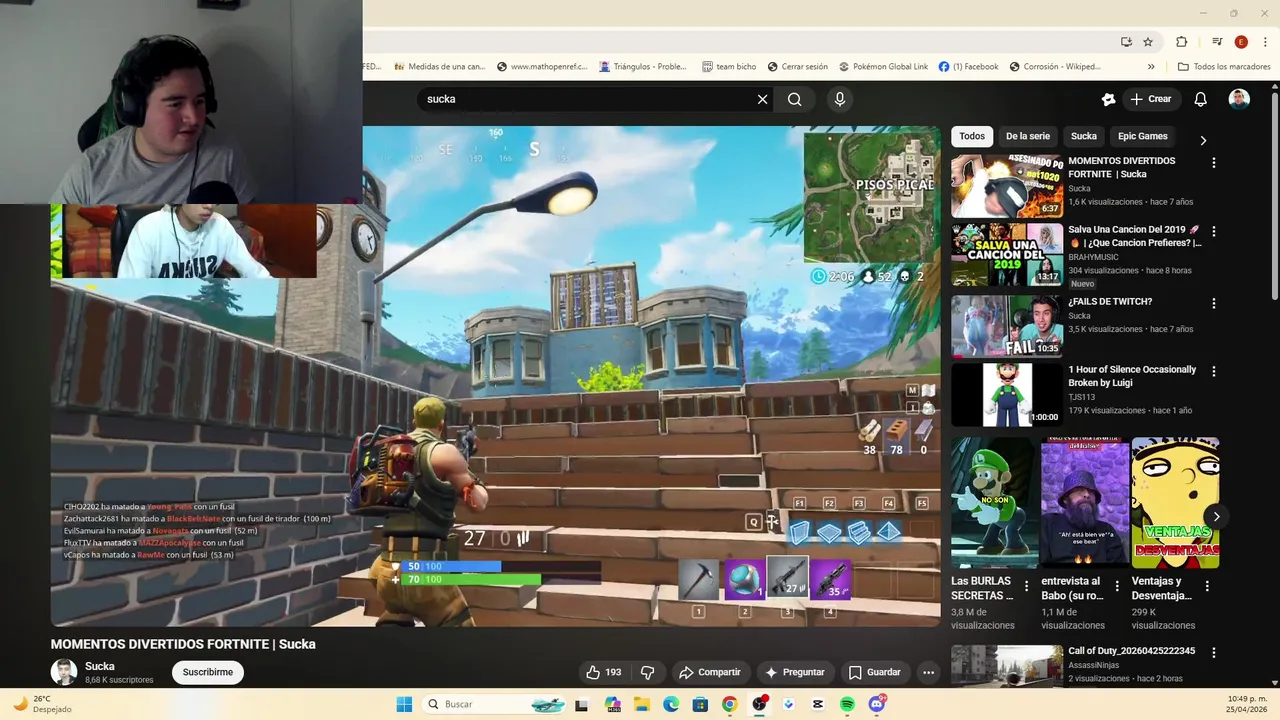
Task: Open the team bicho bookmark
Action: point(729,67)
